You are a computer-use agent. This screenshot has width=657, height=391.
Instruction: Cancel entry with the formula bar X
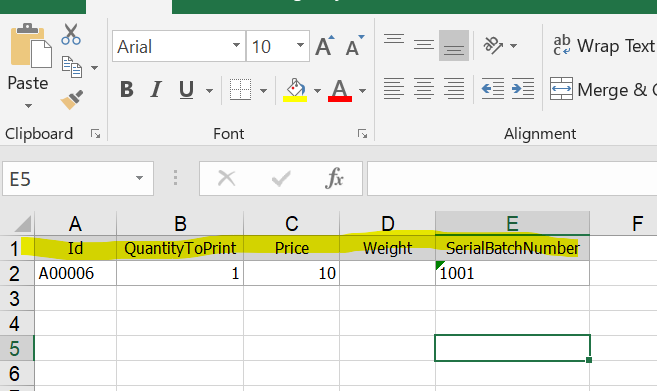click(227, 179)
